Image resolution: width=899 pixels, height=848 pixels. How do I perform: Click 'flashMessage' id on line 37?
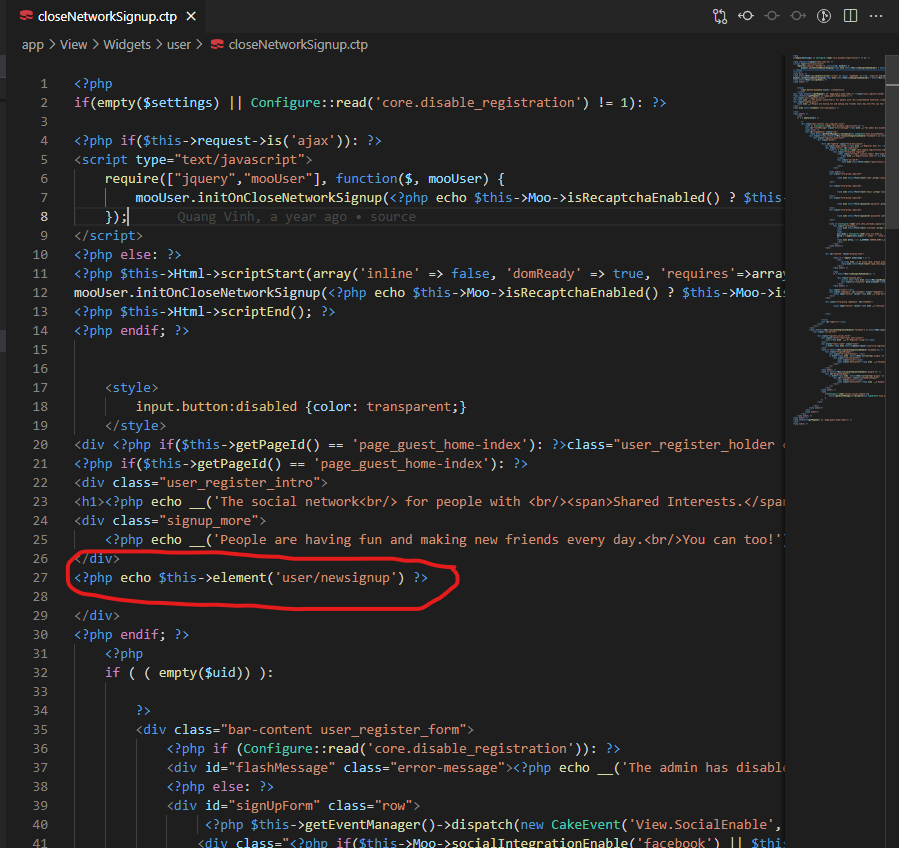click(x=282, y=767)
